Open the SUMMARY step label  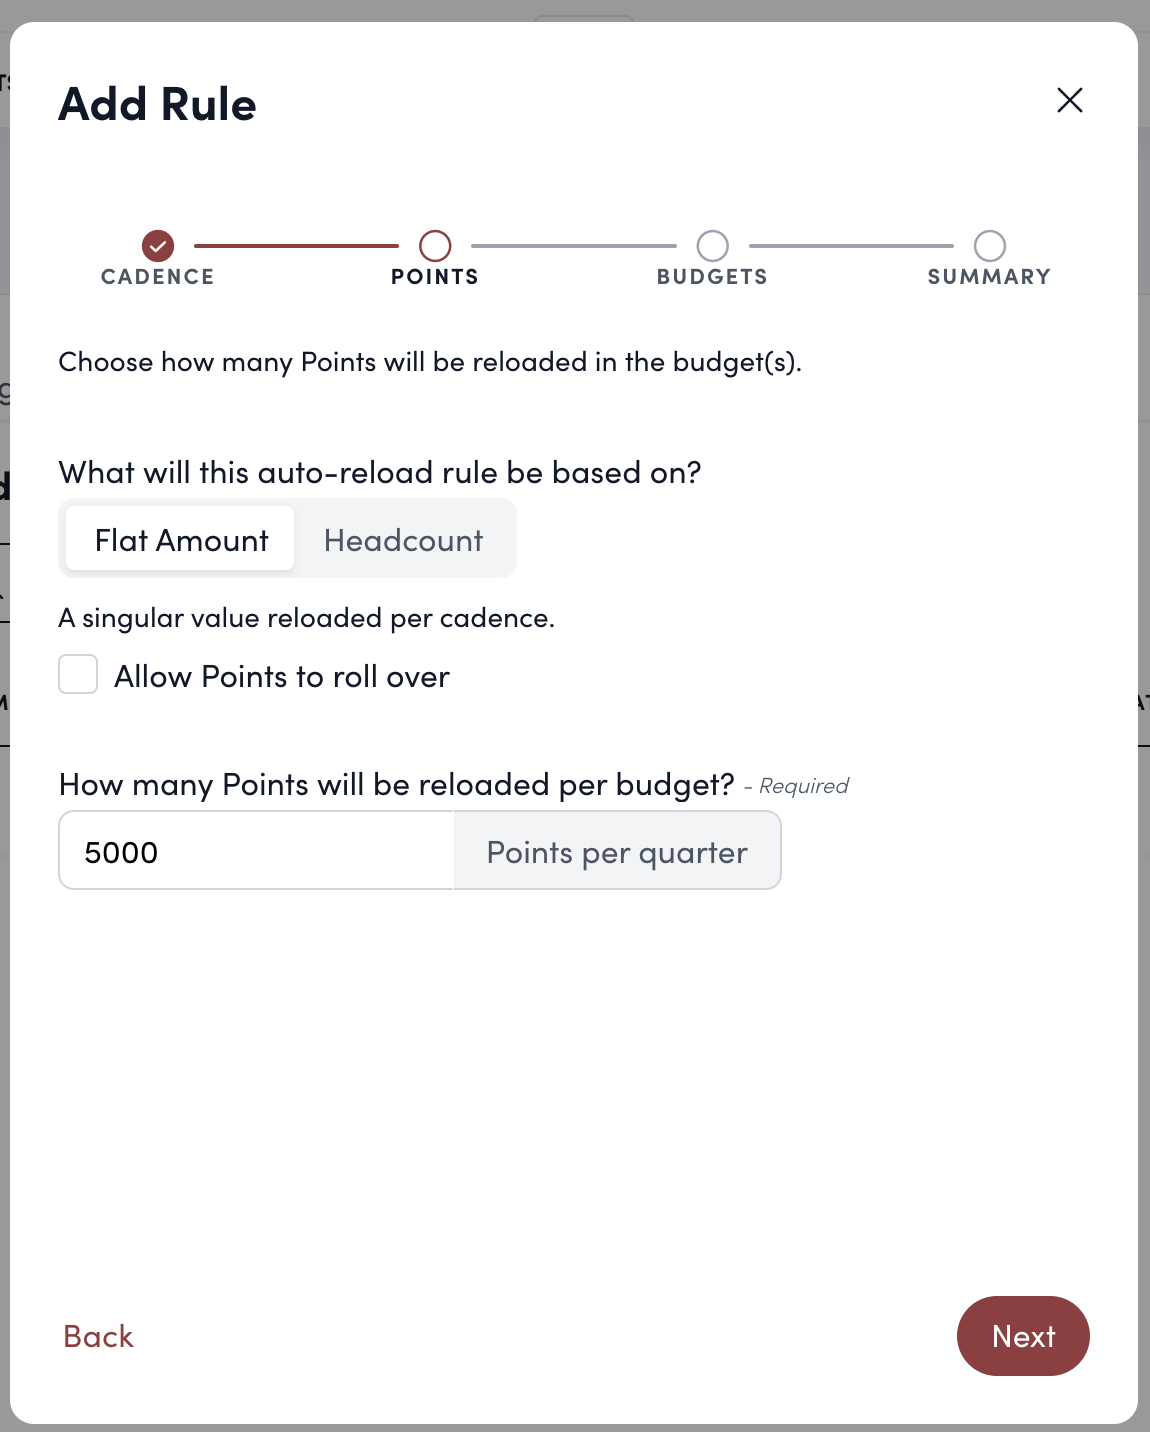coord(989,277)
